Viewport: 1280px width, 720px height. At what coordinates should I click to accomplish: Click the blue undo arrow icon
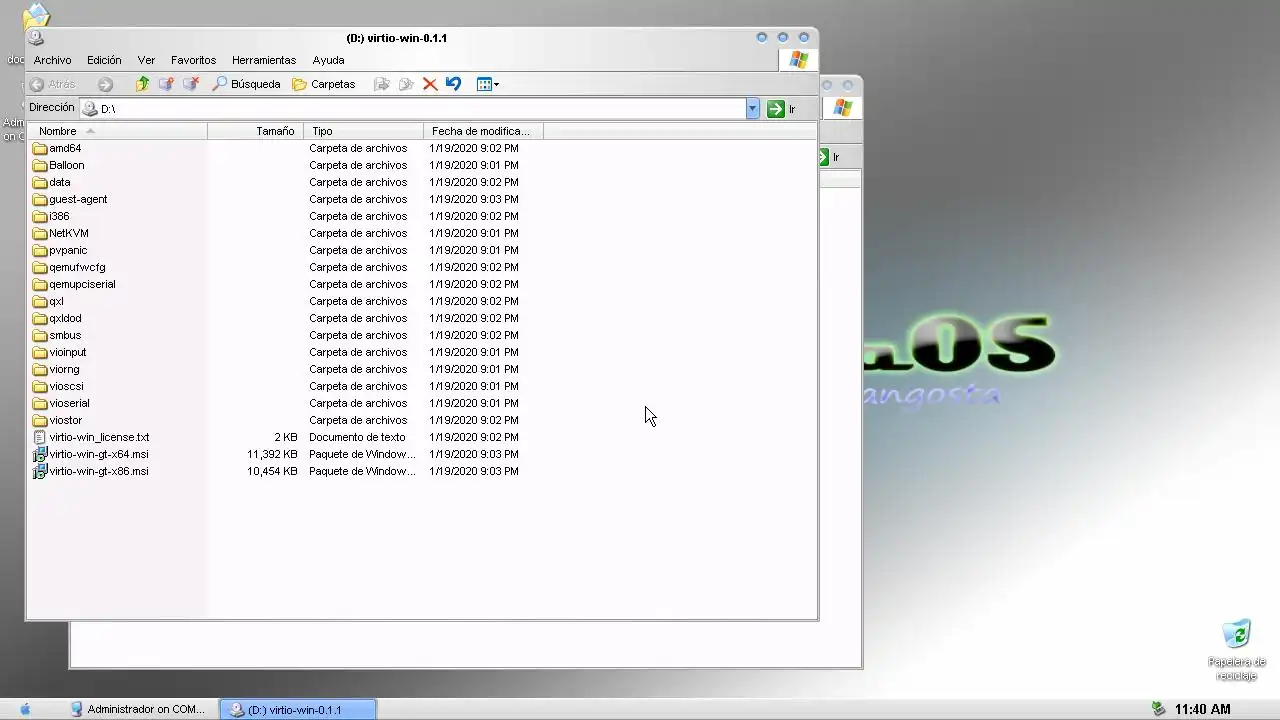click(453, 84)
